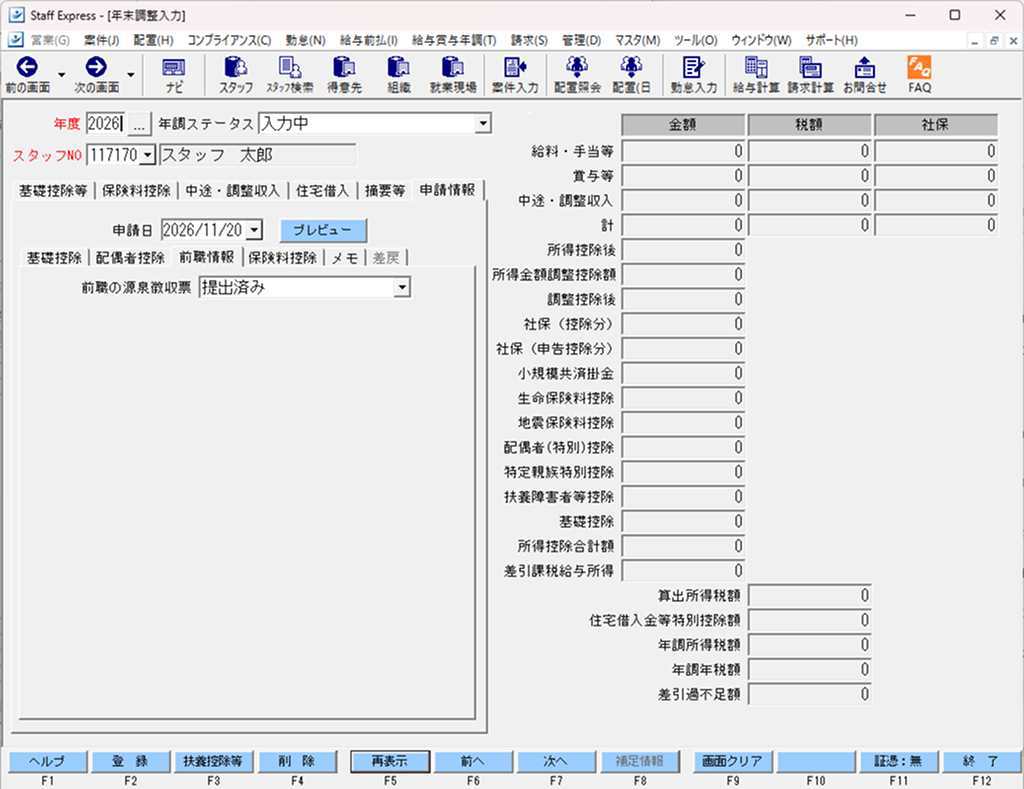
Task: Click the 削除 F4 button
Action: pos(297,762)
